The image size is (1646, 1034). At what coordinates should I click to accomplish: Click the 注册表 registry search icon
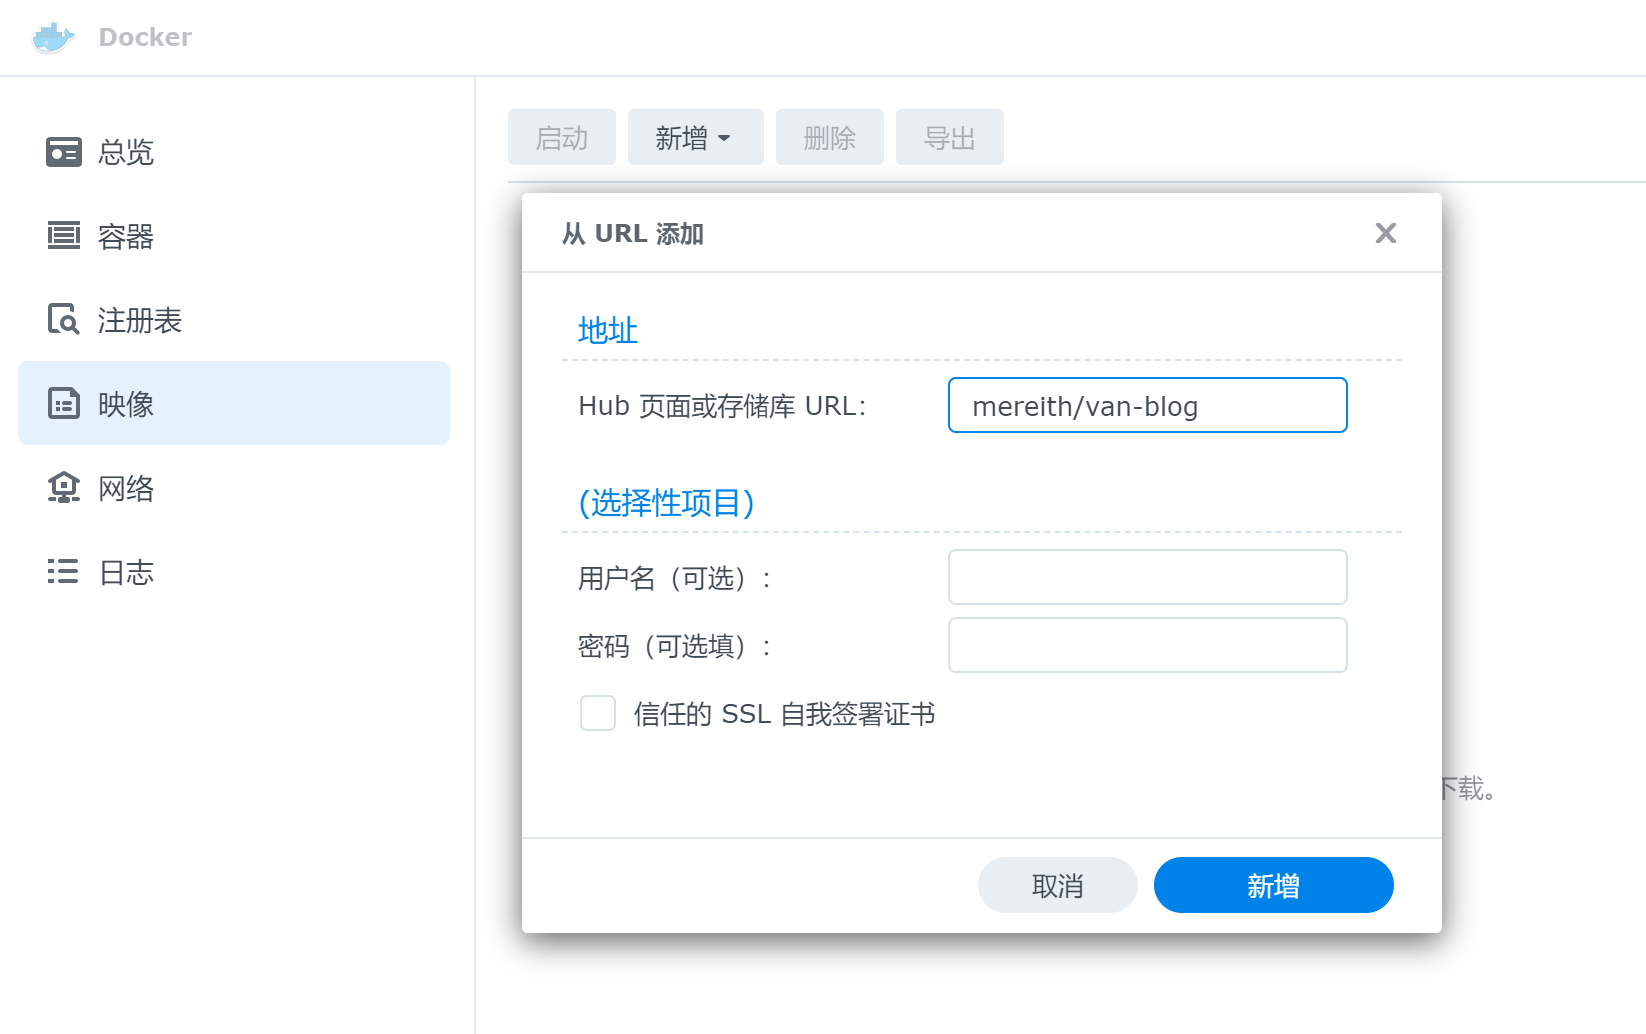(64, 320)
